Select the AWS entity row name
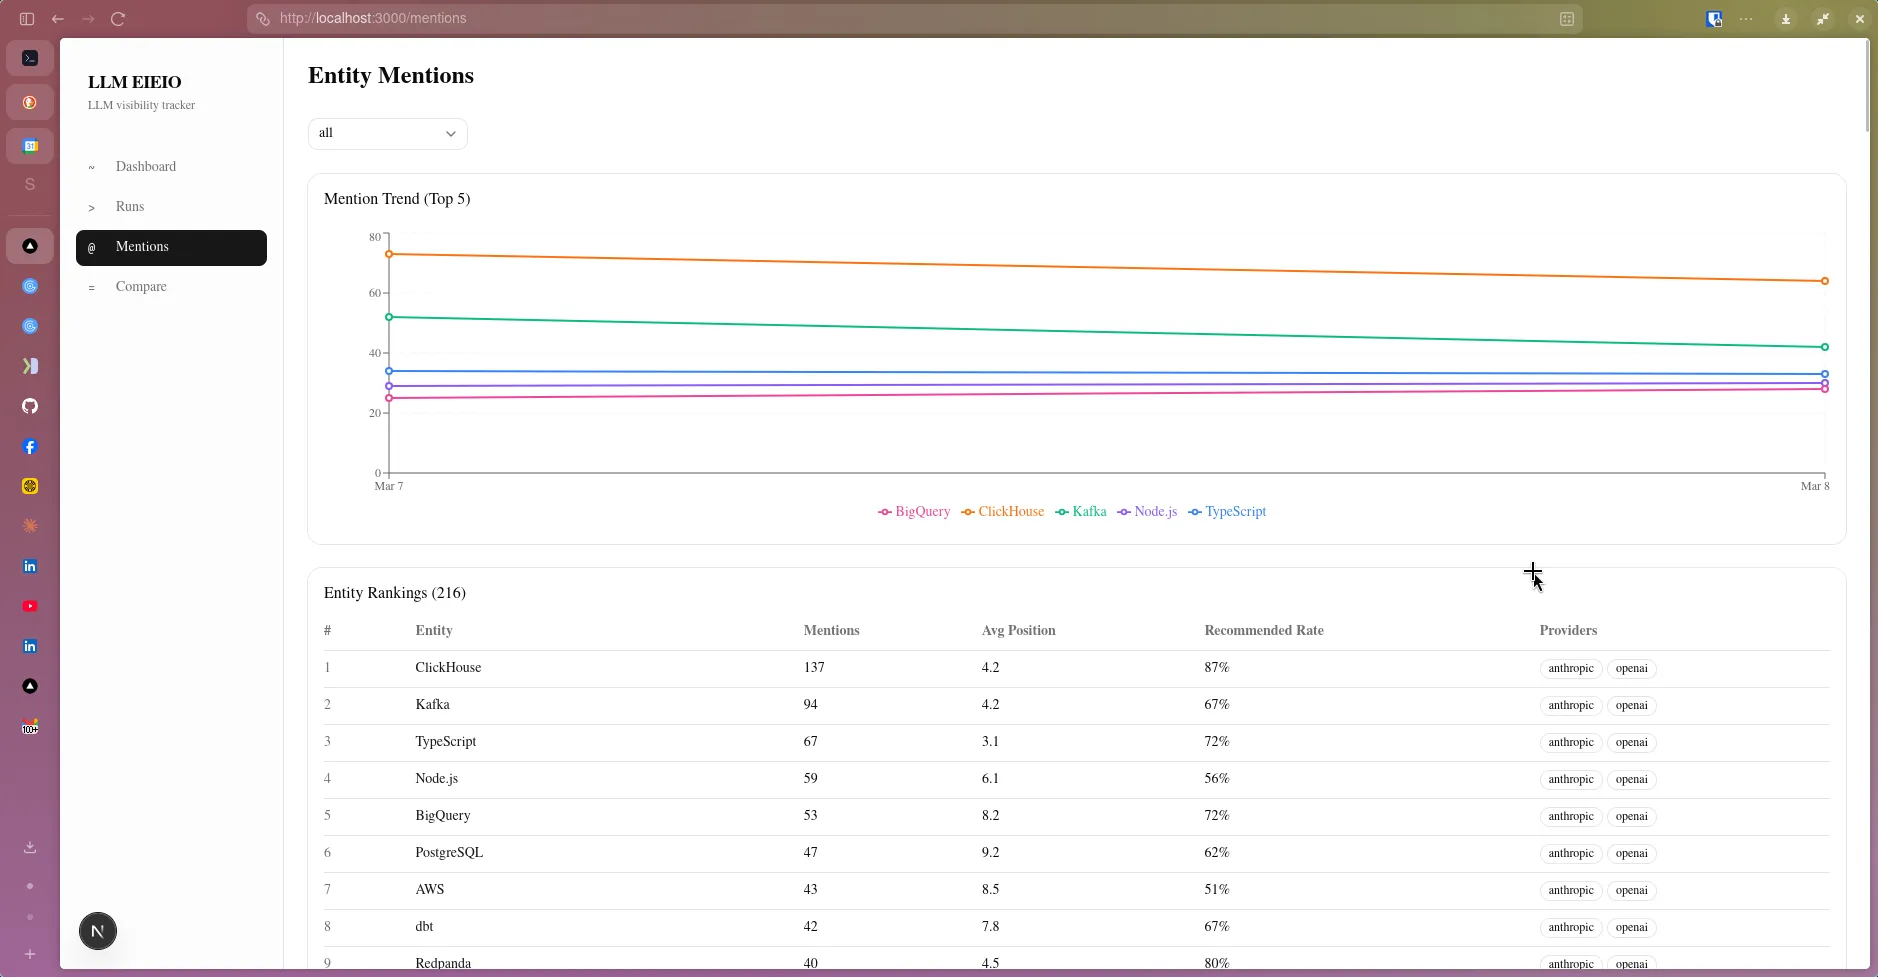Screen dimensions: 1878x977 [429, 890]
